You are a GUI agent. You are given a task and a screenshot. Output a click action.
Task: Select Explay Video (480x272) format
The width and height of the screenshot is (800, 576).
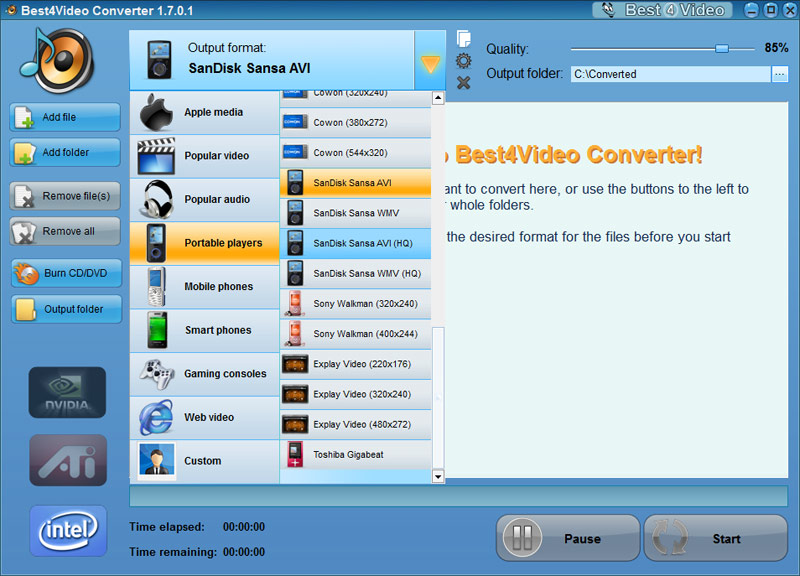tap(356, 424)
